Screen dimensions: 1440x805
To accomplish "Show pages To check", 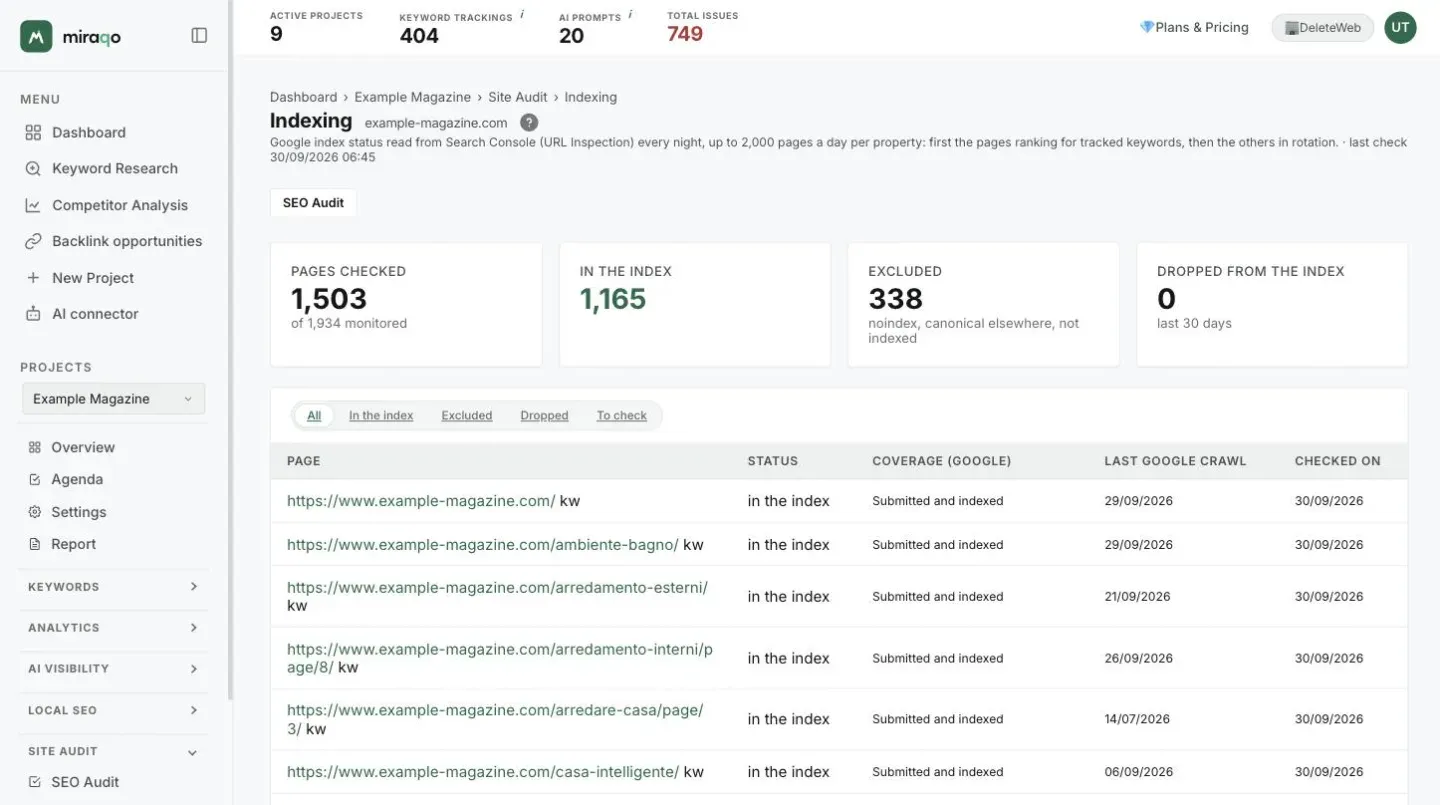I will click(x=622, y=416).
